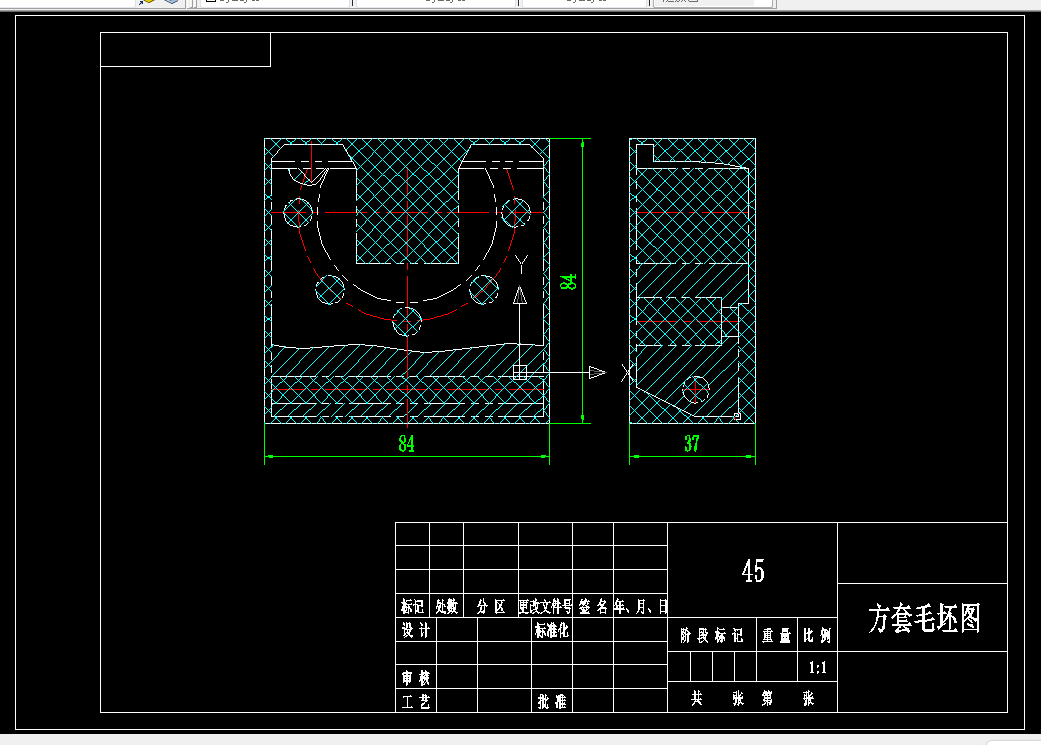This screenshot has height=745, width=1041.
Task: Click the 工艺 label in title block
Action: (x=416, y=701)
